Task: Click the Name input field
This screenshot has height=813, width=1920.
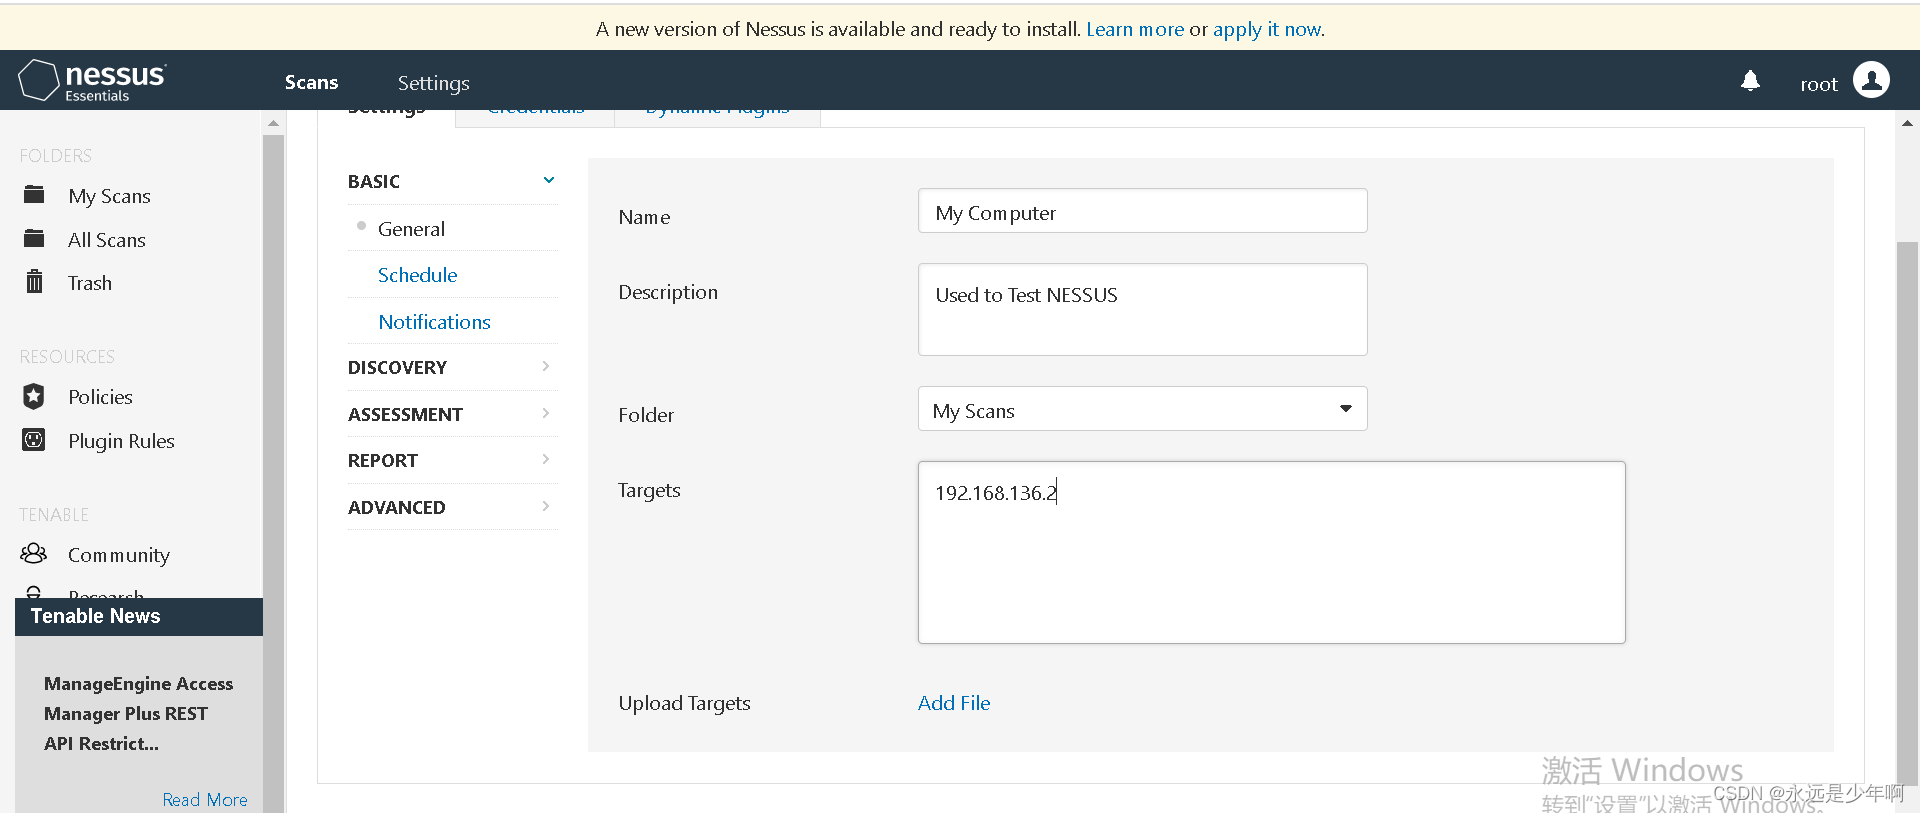Action: point(1142,211)
